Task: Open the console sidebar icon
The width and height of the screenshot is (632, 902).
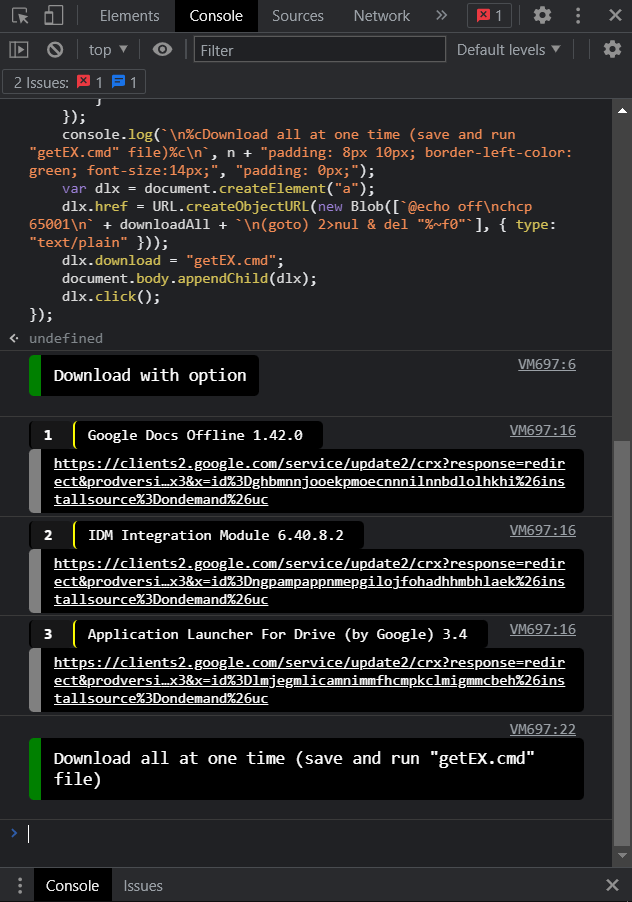Action: tap(19, 50)
